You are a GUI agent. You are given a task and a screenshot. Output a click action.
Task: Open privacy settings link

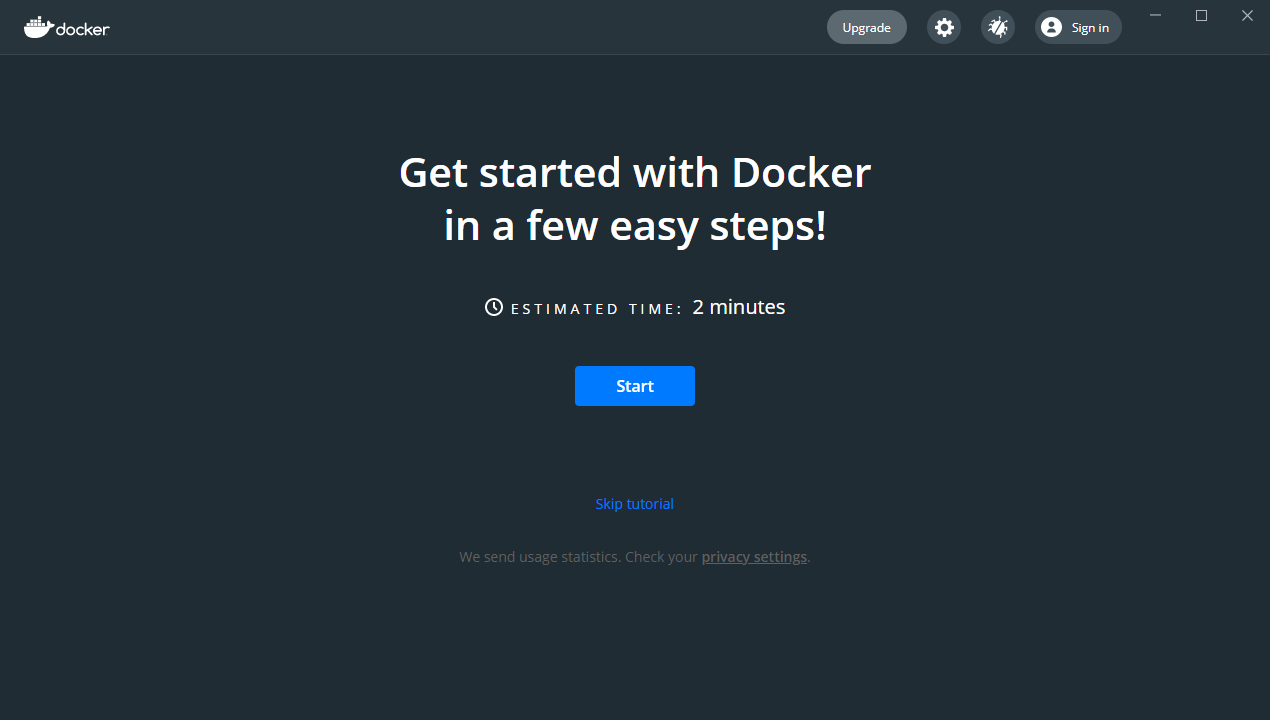click(754, 556)
